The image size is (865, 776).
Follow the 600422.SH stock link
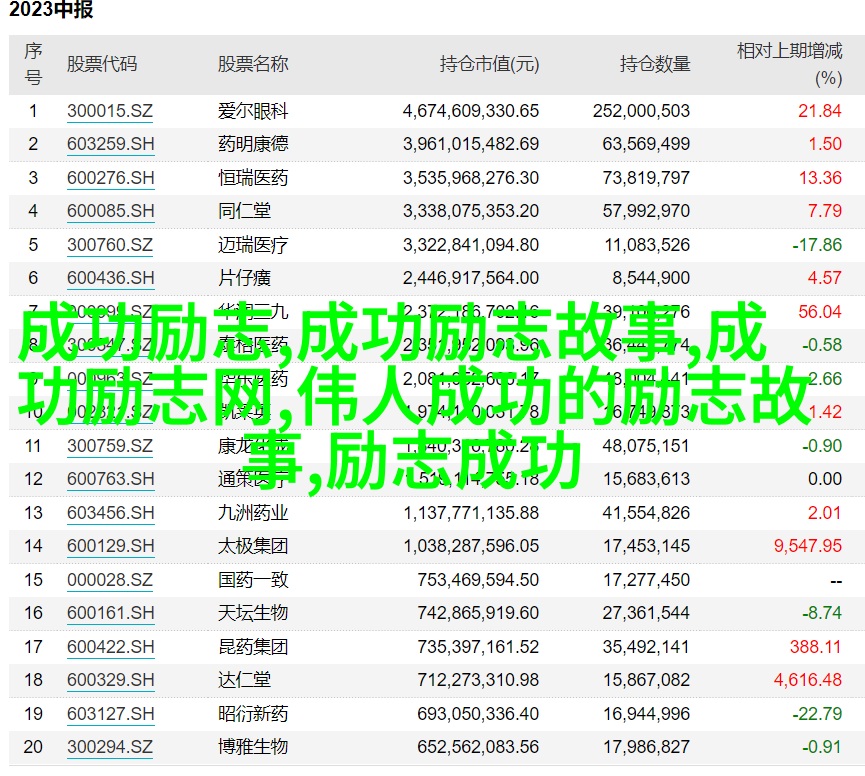[110, 647]
